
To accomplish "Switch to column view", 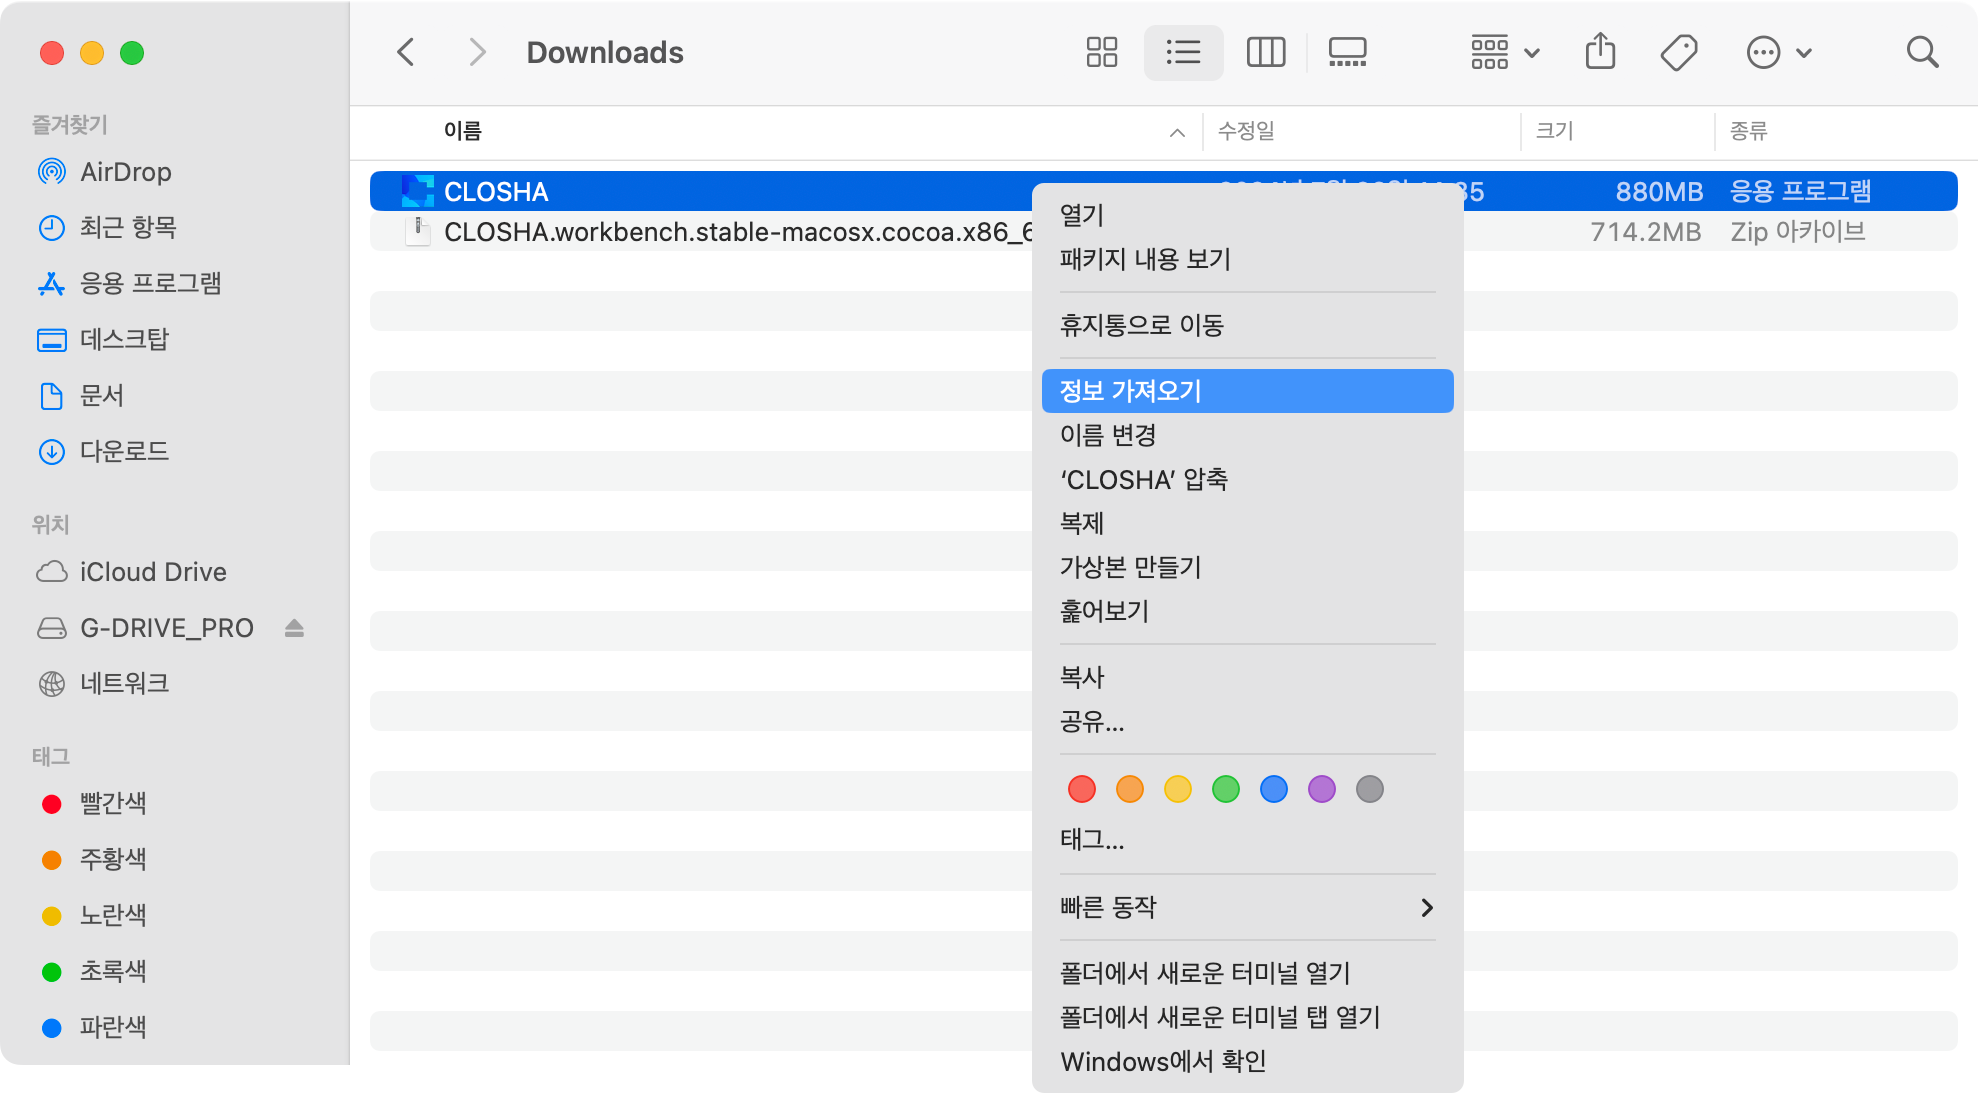I will coord(1265,52).
